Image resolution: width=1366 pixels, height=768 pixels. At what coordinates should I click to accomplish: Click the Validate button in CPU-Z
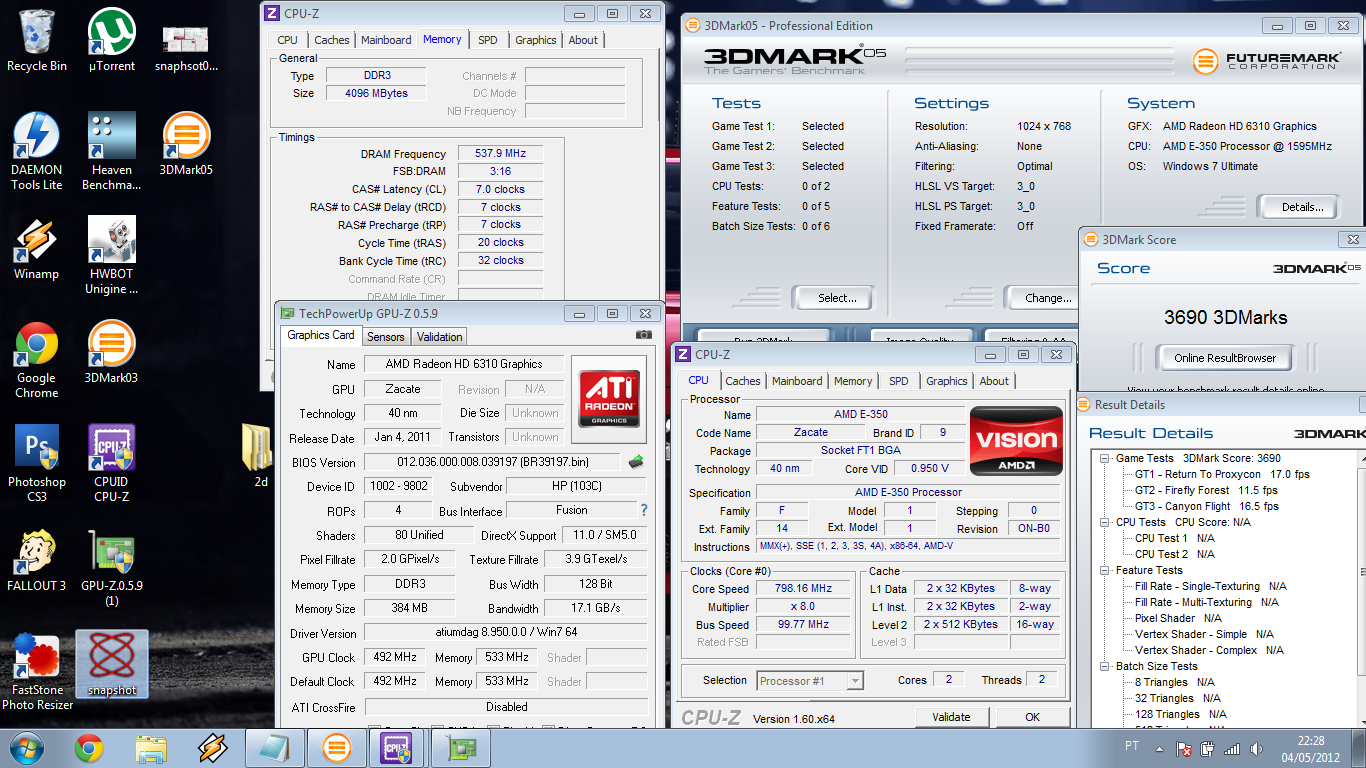pyautogui.click(x=951, y=717)
